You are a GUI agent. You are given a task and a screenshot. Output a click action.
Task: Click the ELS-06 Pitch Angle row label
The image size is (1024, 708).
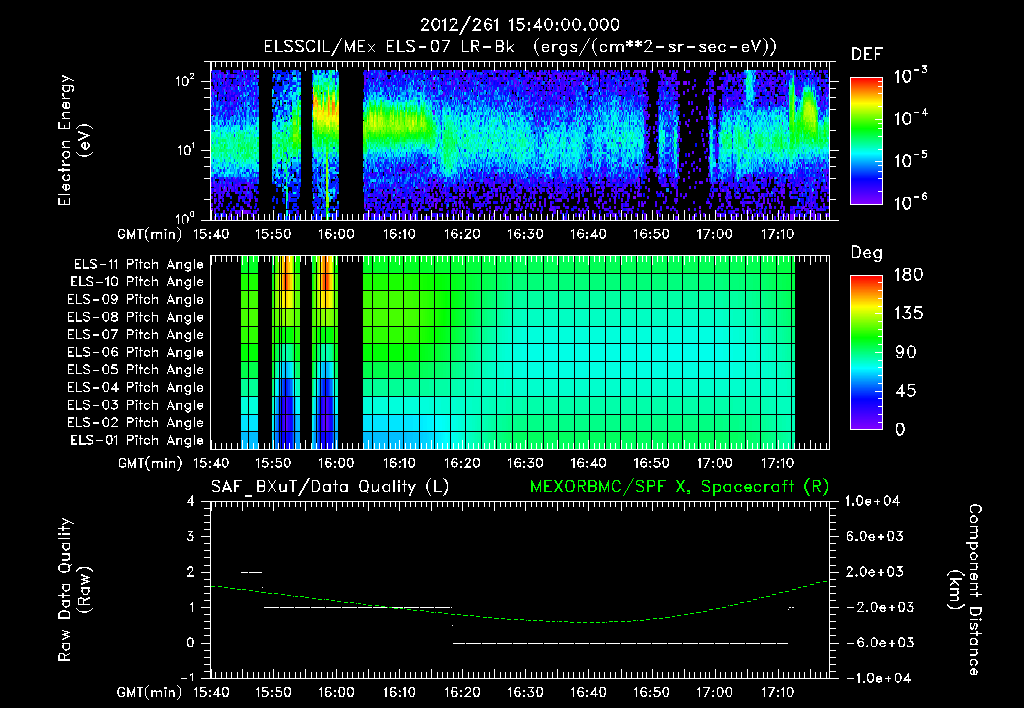[136, 352]
